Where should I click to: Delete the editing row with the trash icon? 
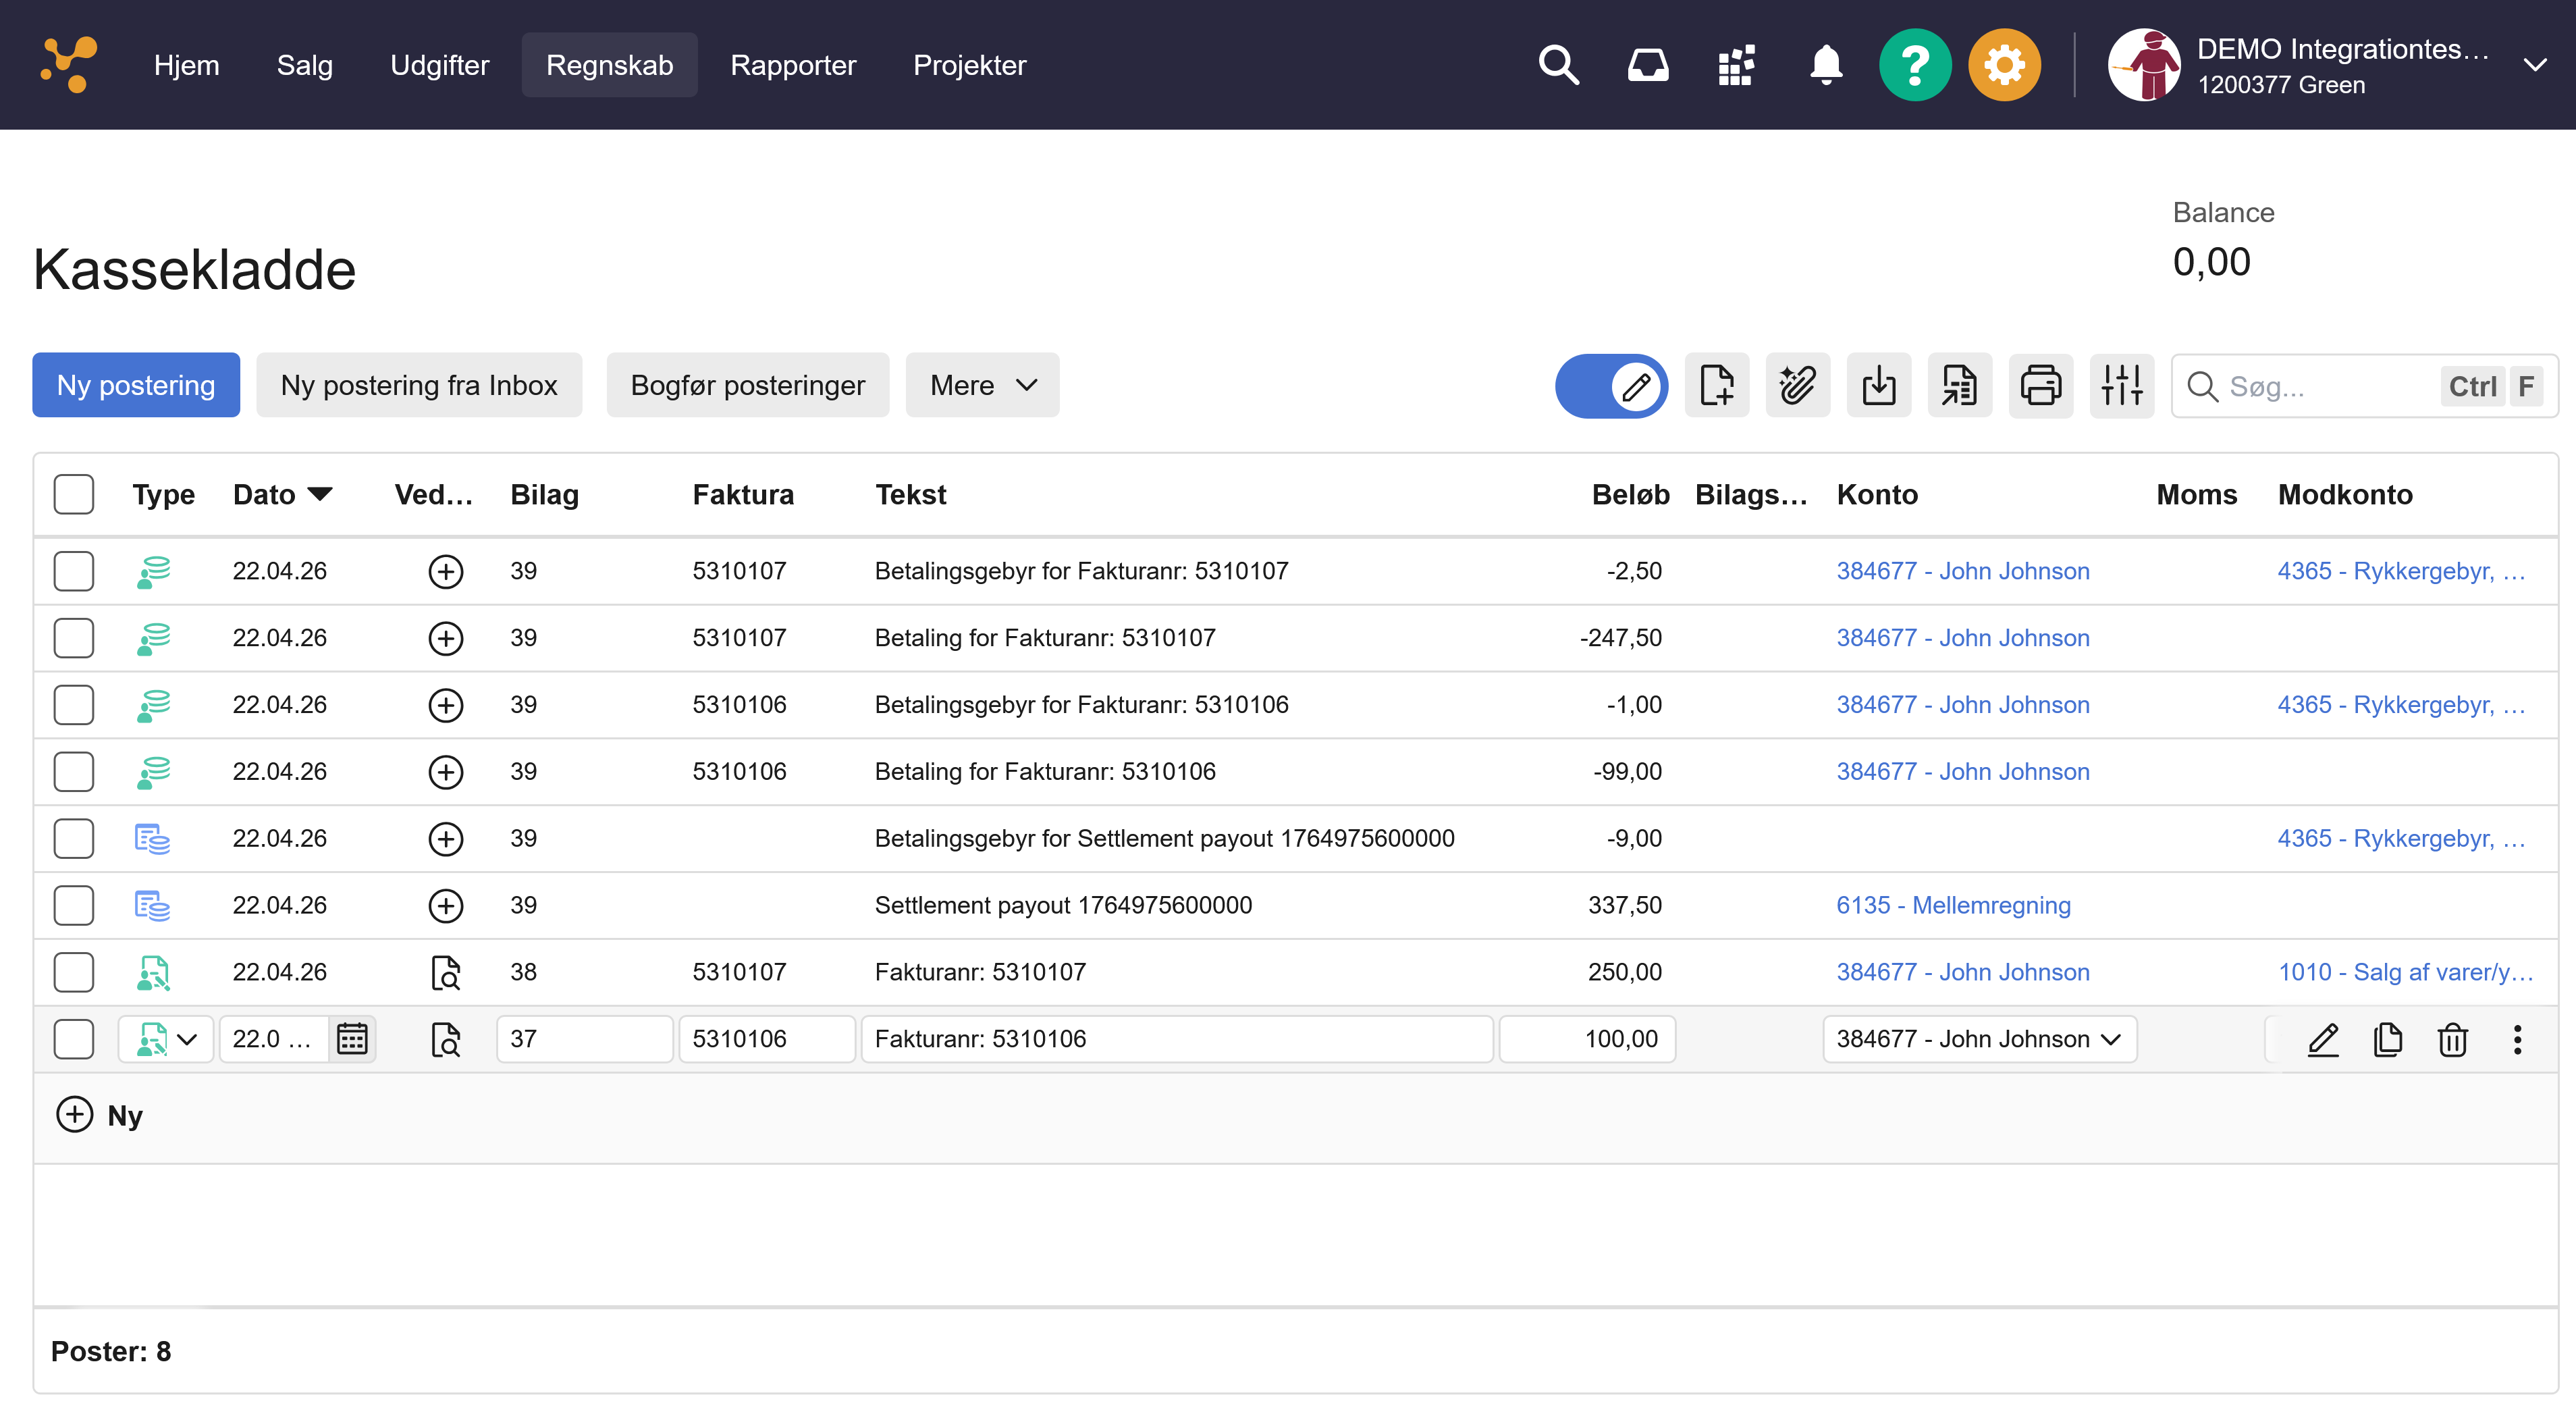coord(2452,1039)
